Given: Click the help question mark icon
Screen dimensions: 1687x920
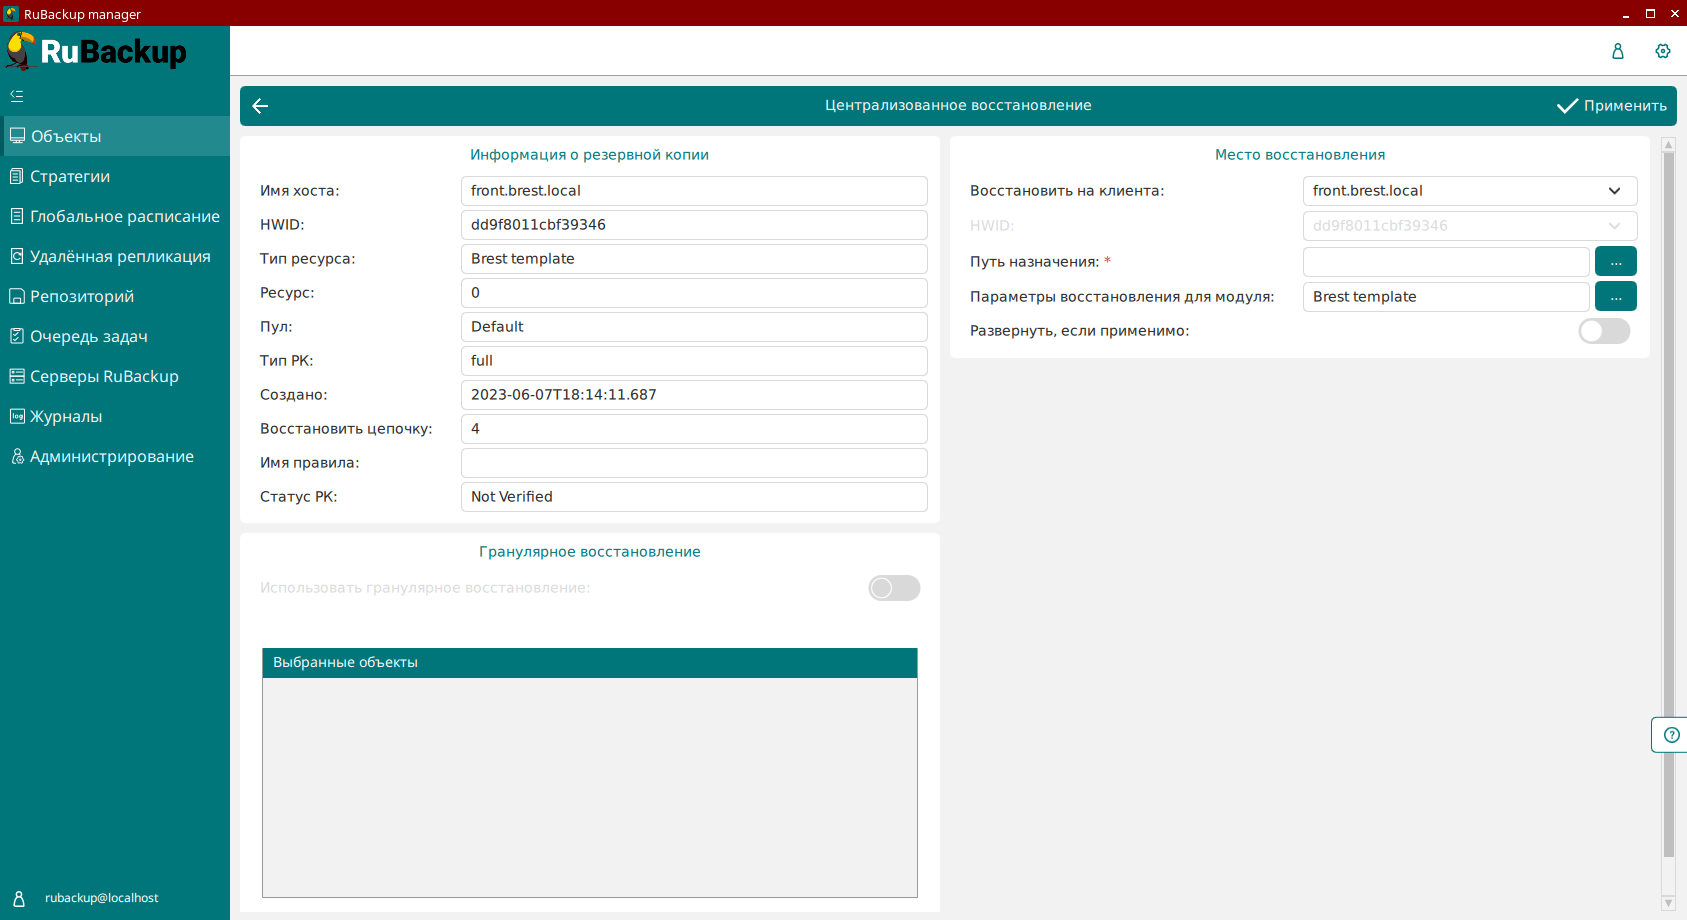Looking at the screenshot, I should click(1671, 735).
